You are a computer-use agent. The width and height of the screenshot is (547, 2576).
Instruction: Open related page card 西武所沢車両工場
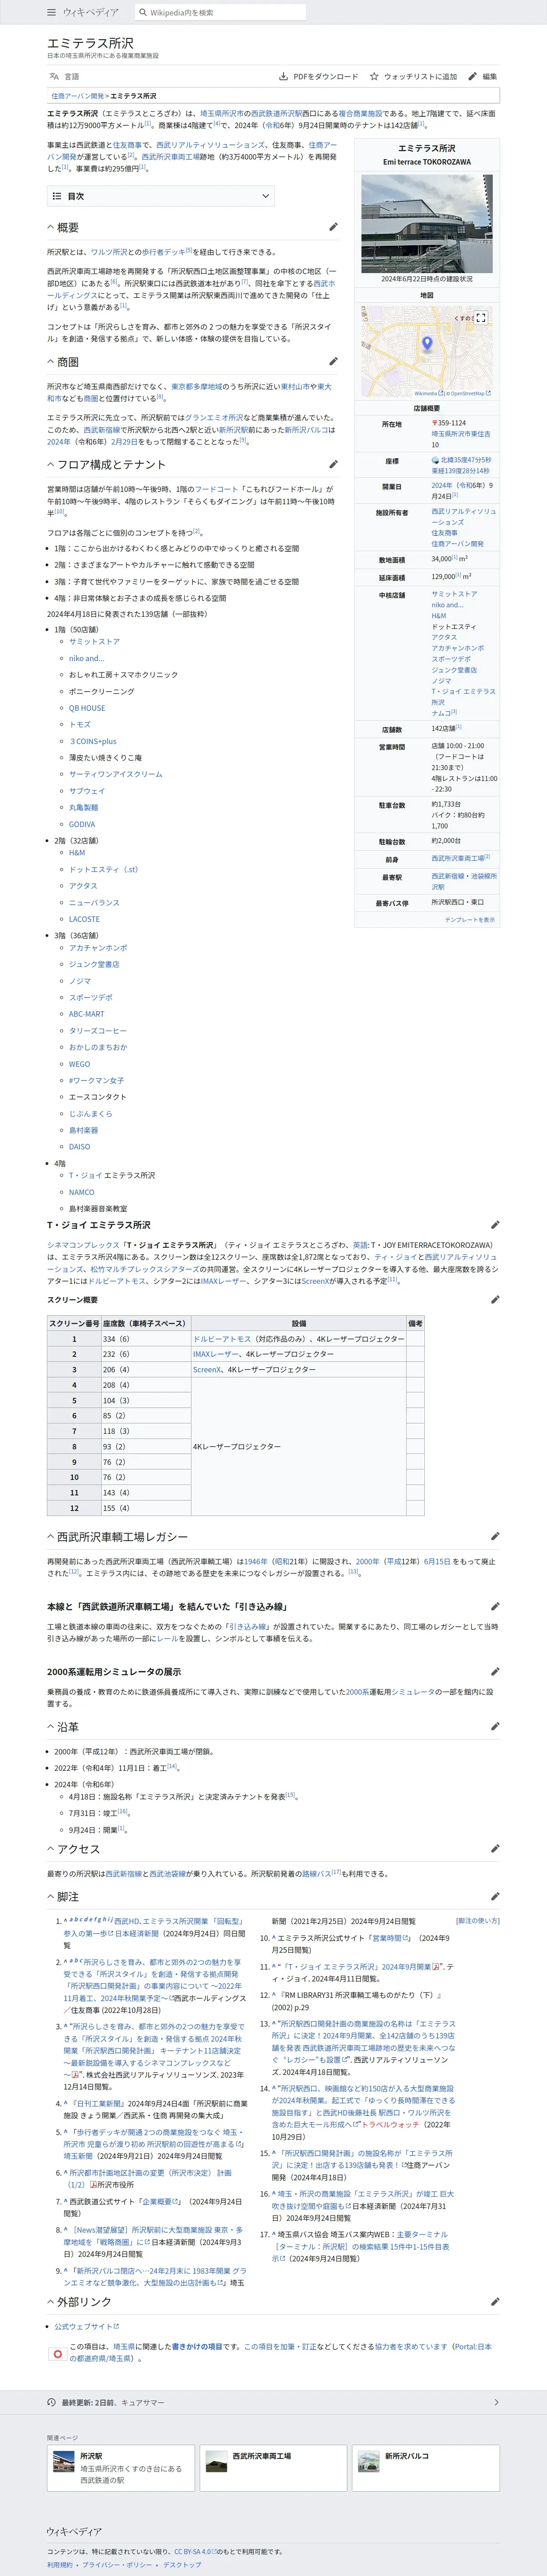(x=273, y=2467)
